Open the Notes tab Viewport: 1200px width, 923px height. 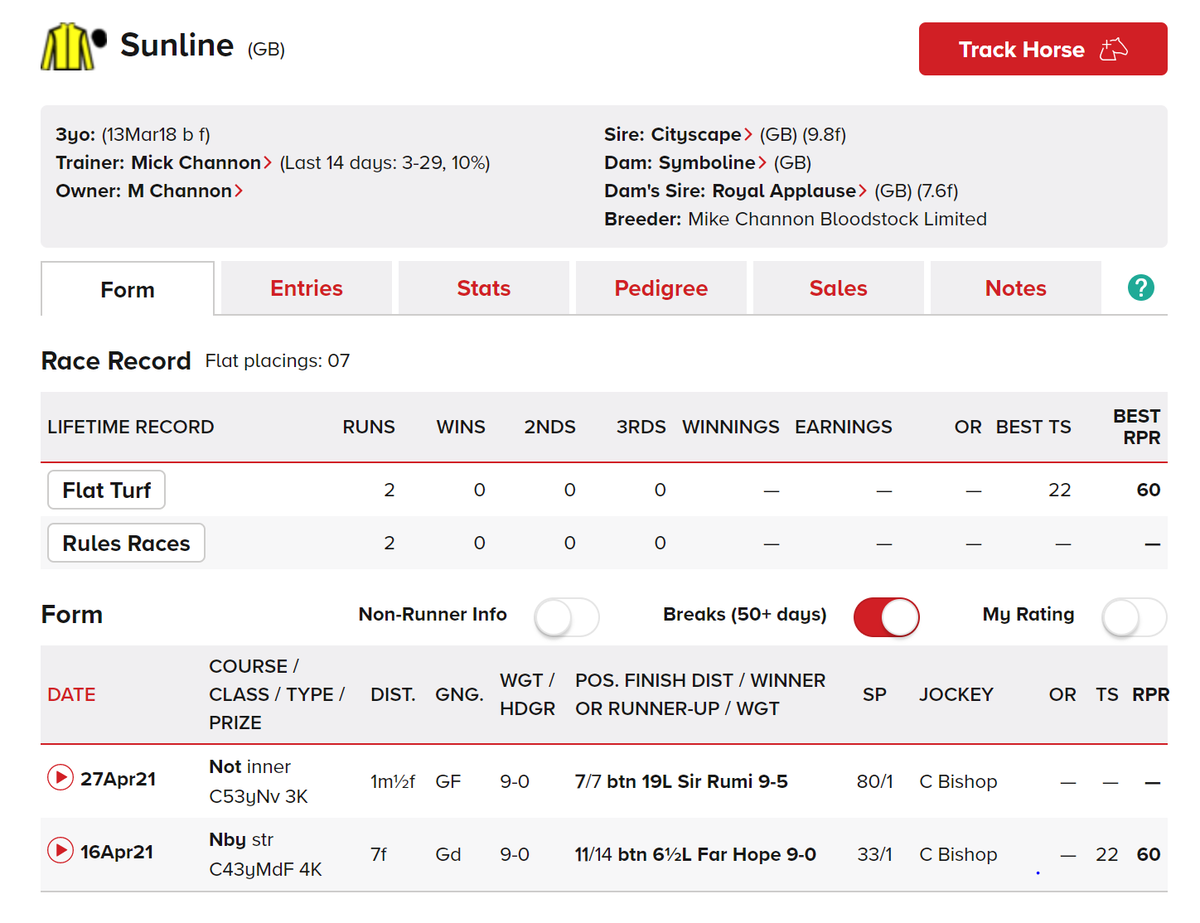click(1016, 288)
